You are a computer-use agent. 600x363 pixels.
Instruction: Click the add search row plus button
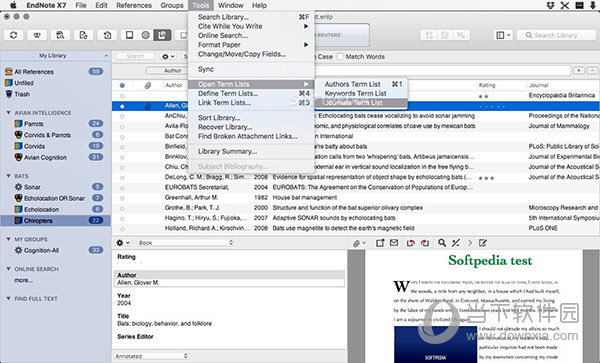579,70
